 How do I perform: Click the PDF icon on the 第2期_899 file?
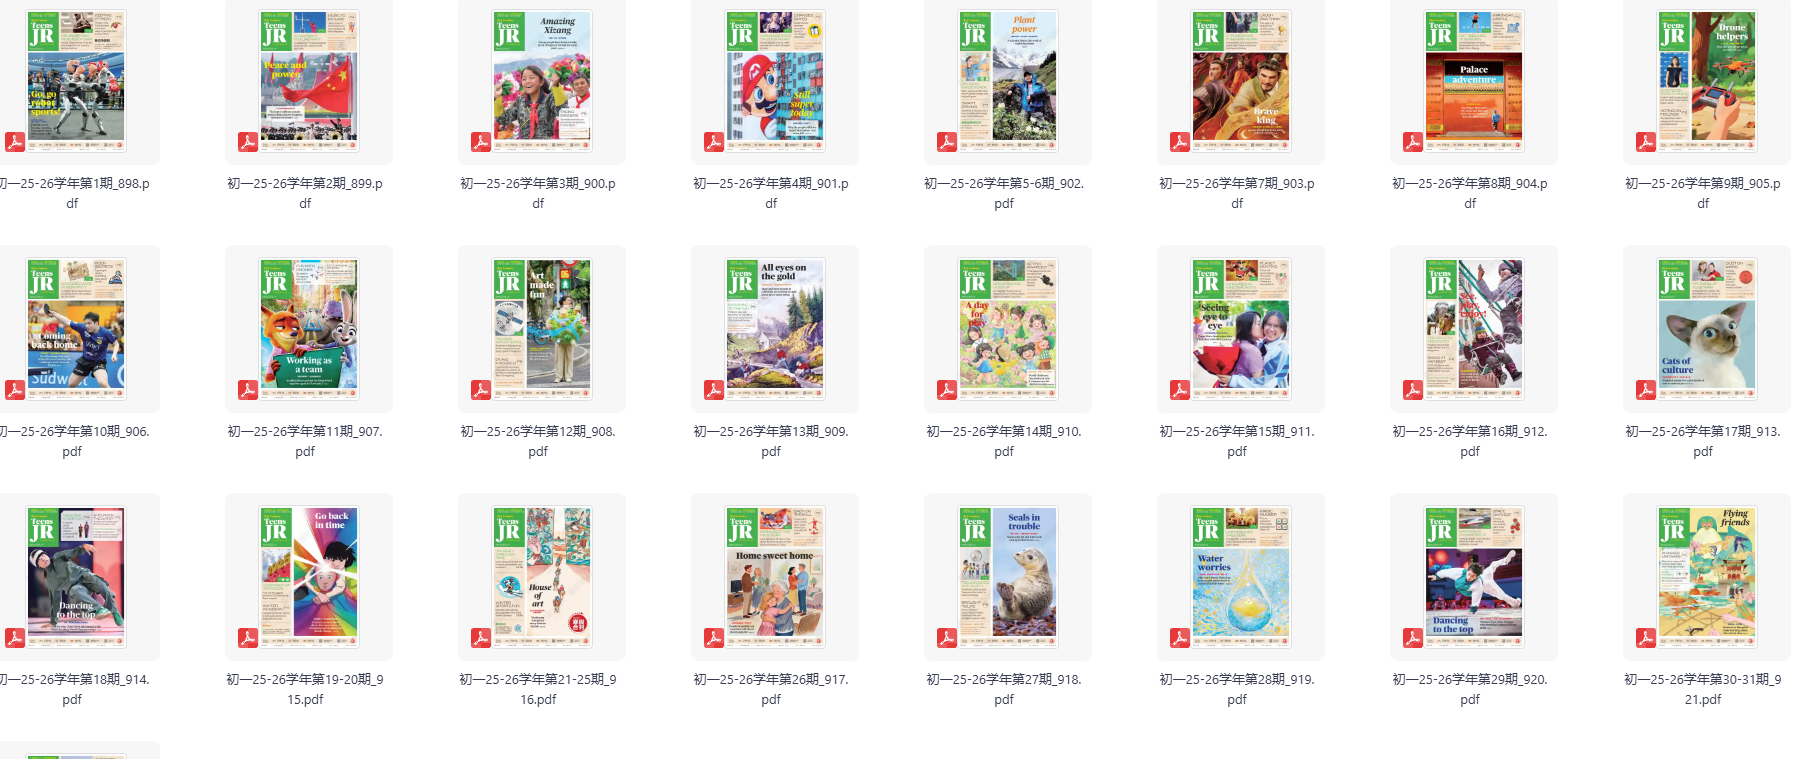pos(247,142)
